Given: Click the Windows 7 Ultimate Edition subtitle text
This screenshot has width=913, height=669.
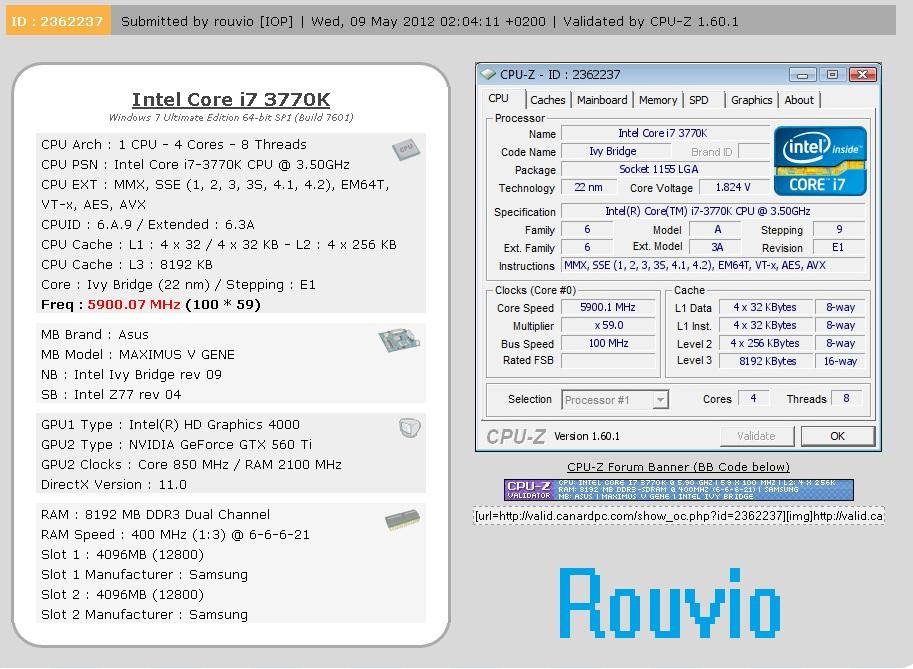Looking at the screenshot, I should [x=231, y=118].
